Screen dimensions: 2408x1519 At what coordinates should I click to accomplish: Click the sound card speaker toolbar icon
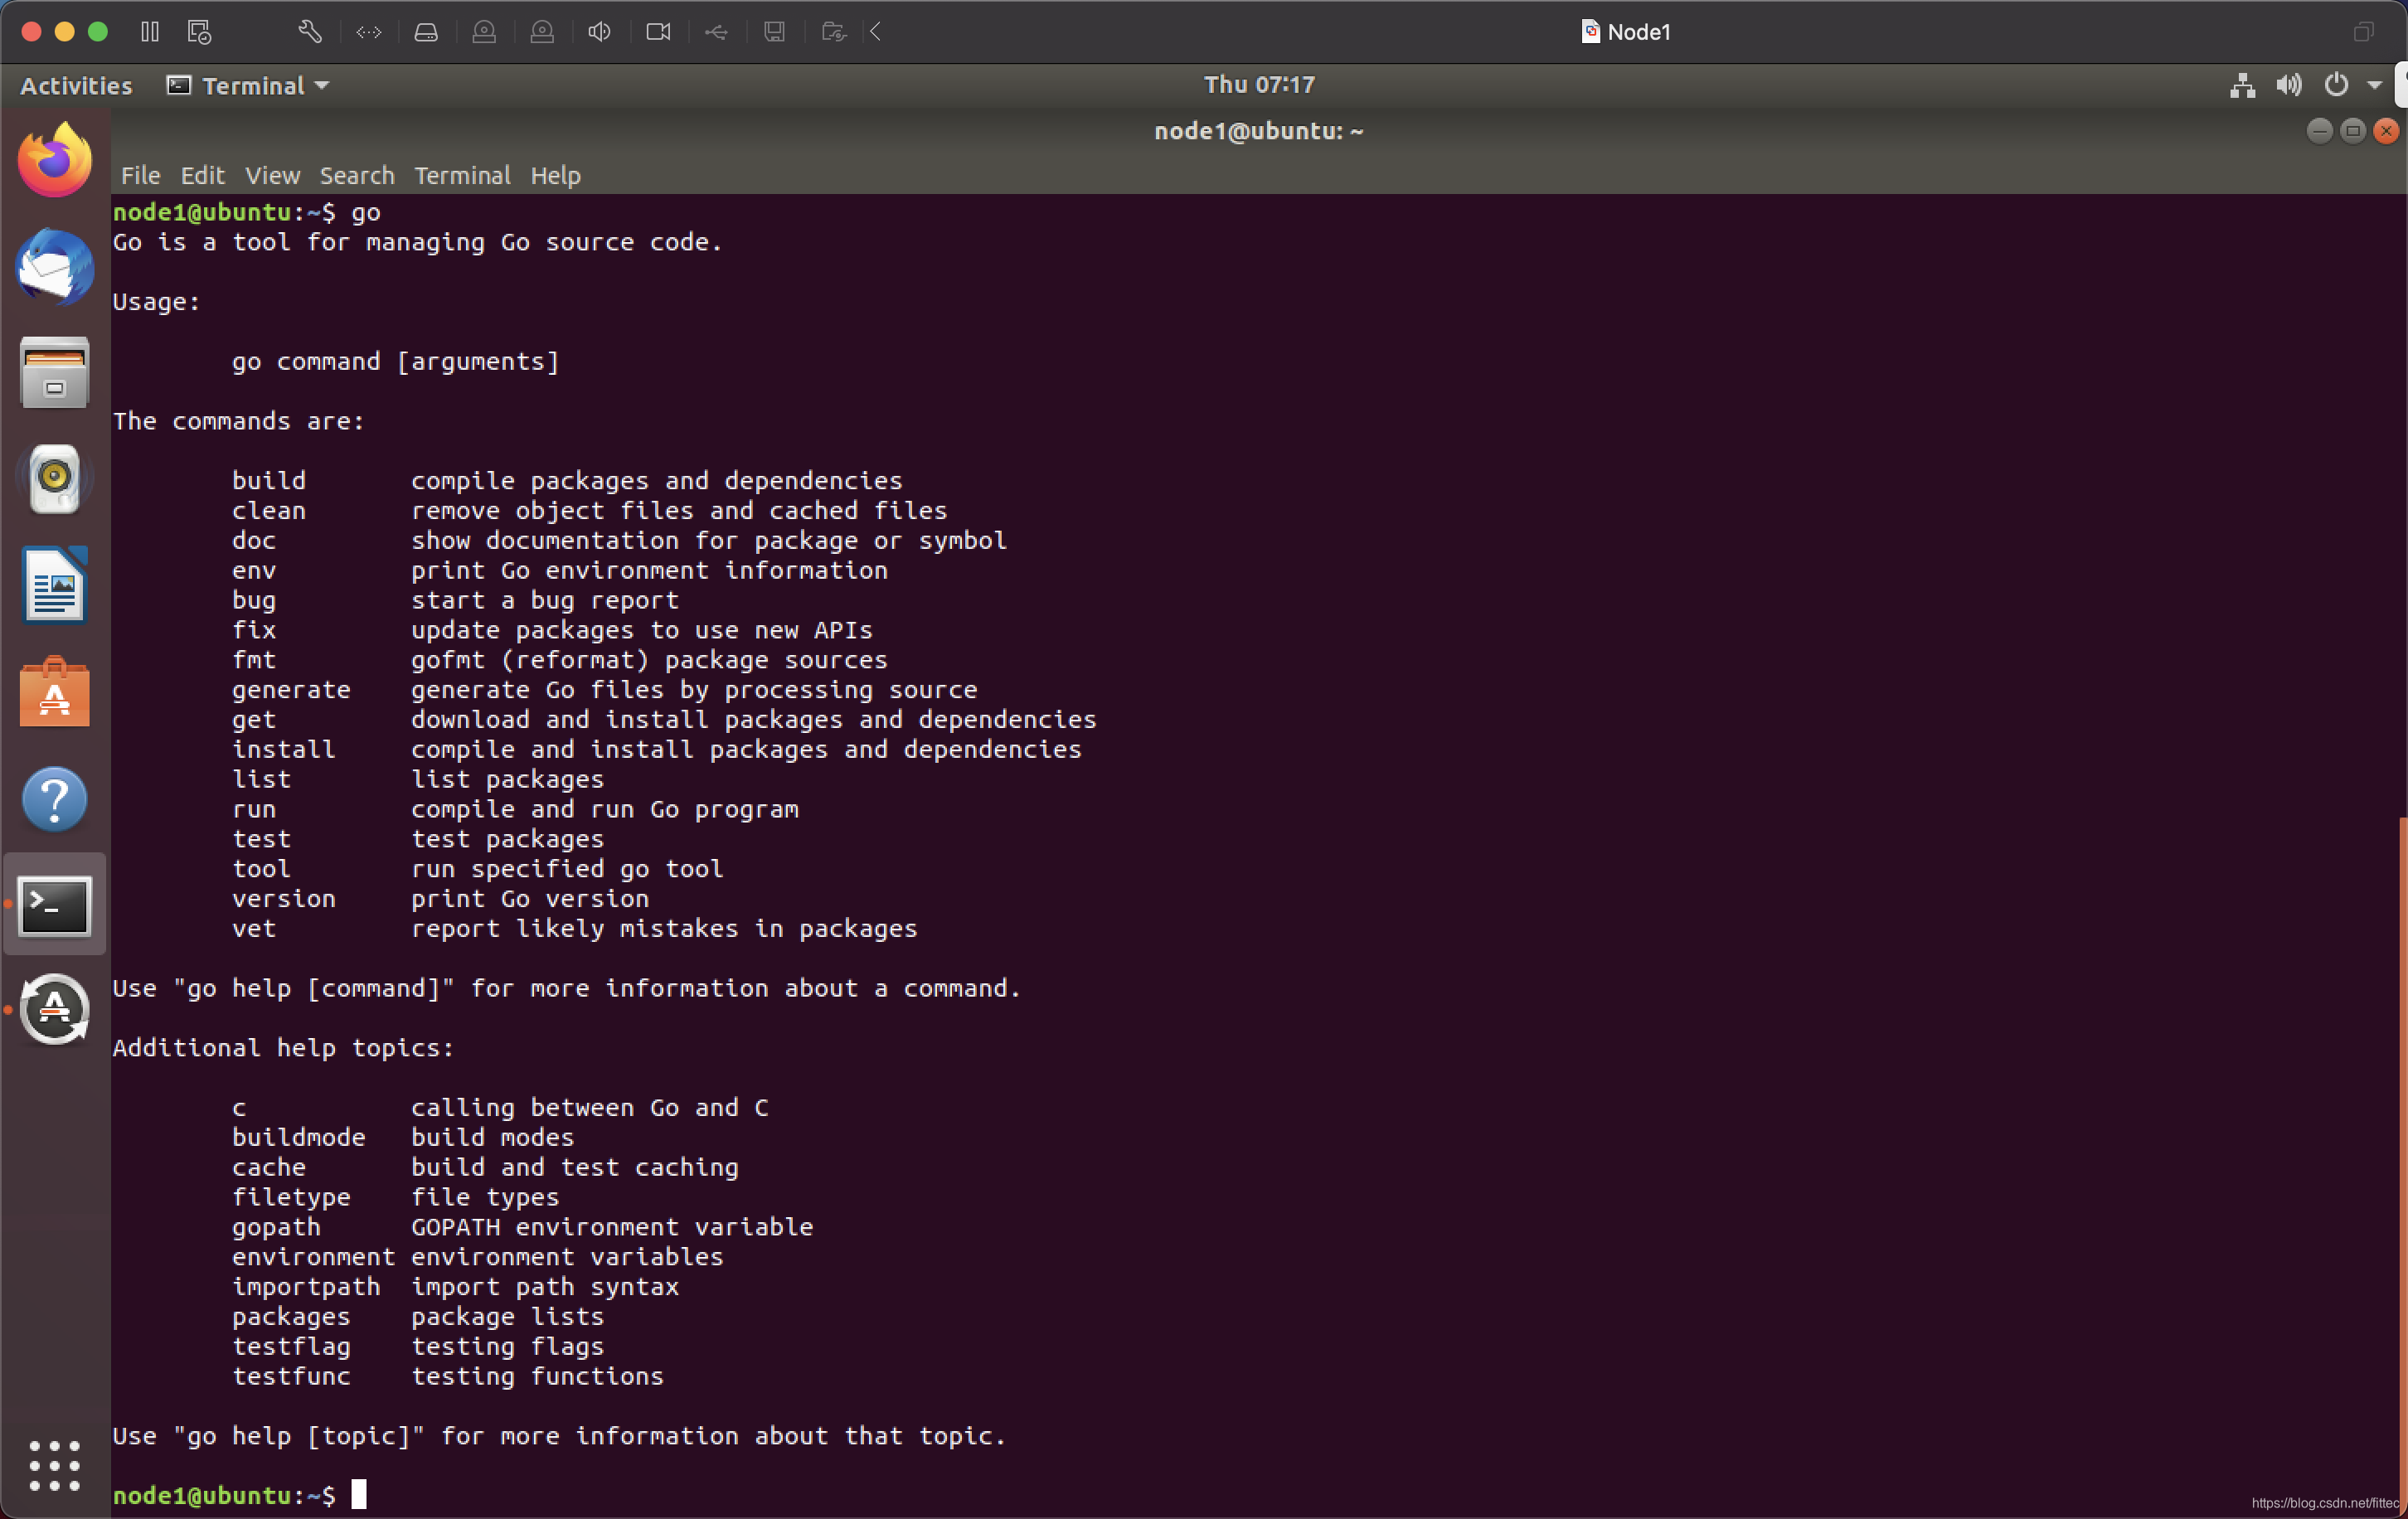[600, 32]
